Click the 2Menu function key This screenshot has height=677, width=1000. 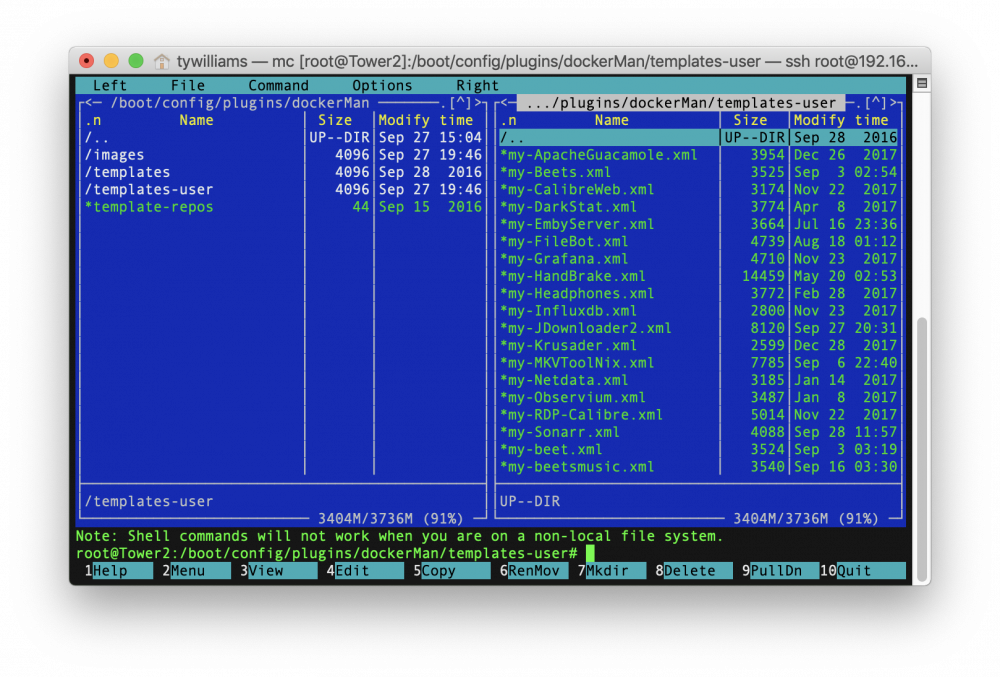click(196, 571)
